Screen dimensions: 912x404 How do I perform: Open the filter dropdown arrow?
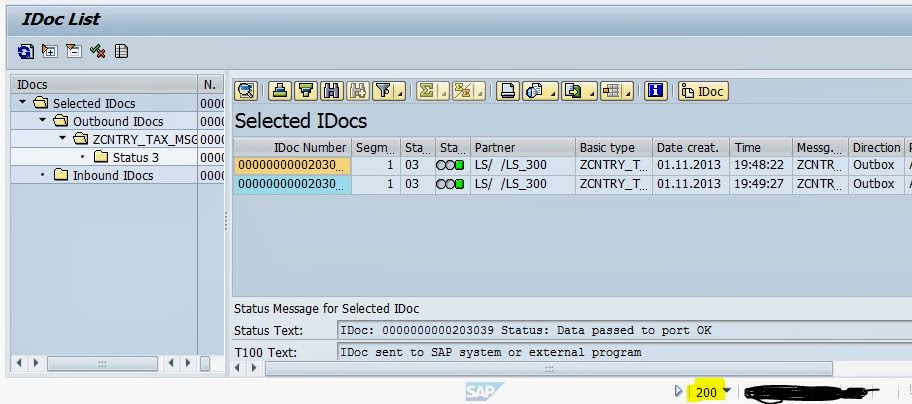pyautogui.click(x=400, y=93)
